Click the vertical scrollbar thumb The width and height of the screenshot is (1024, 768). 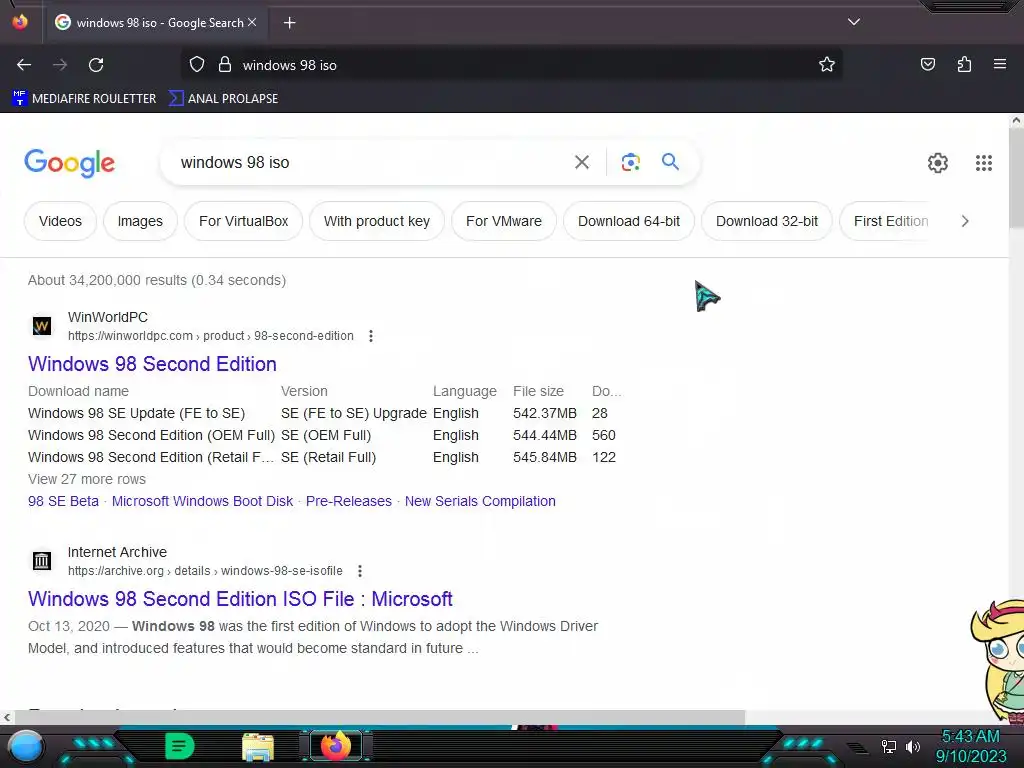pos(1016,178)
